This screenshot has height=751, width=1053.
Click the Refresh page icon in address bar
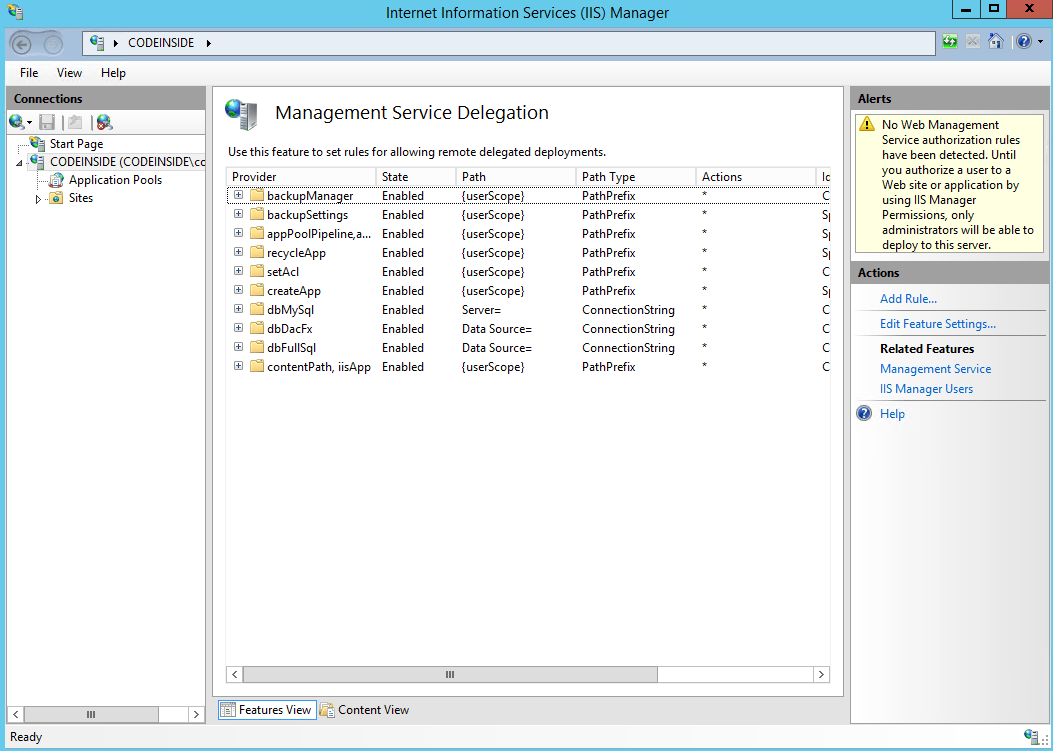(x=950, y=42)
